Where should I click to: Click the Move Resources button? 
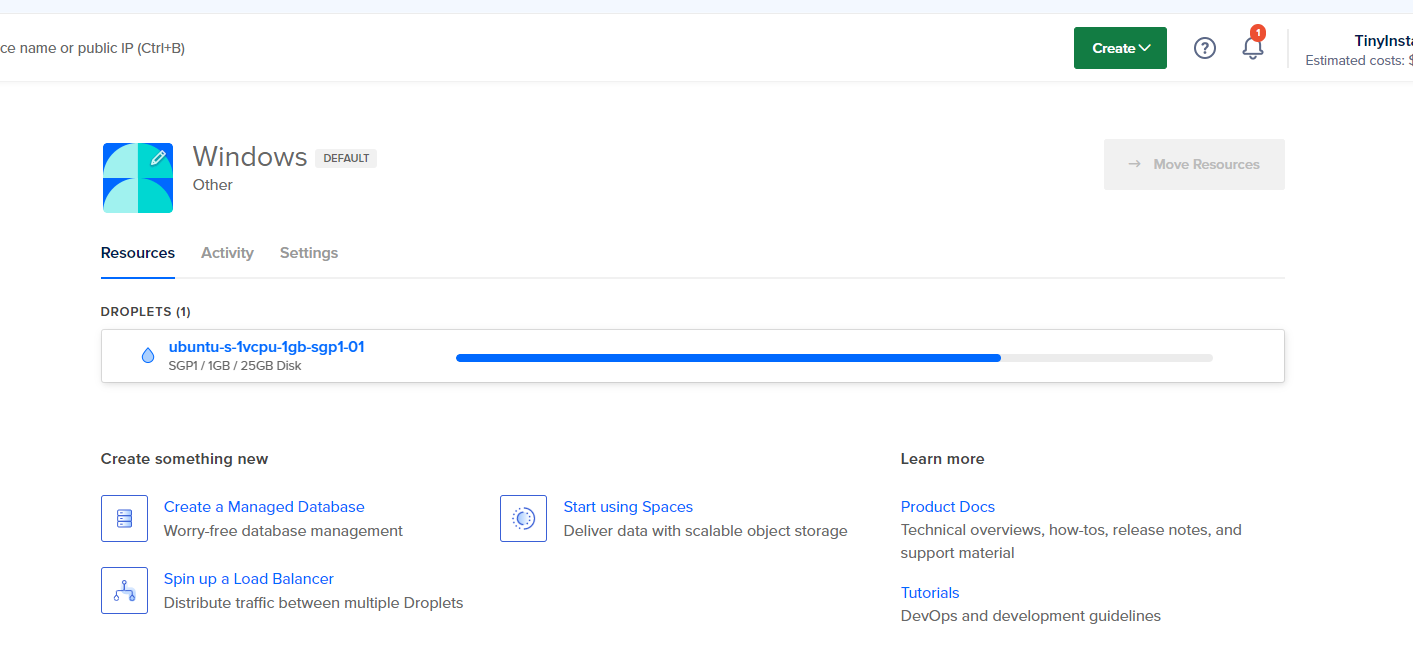click(1194, 164)
